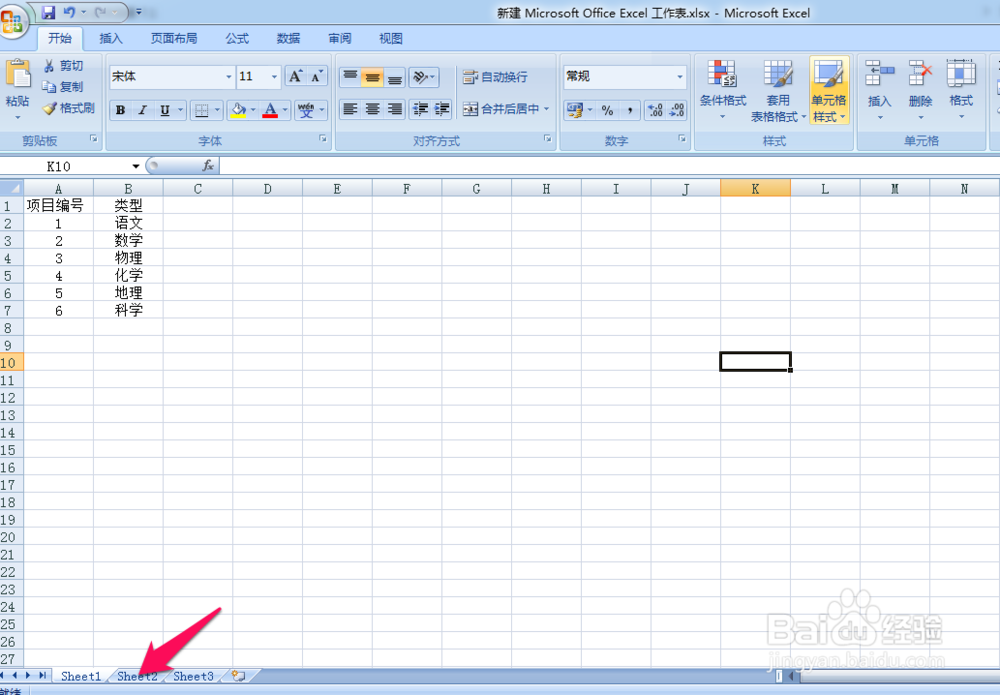Click Delete cells (删除) icon
The height and width of the screenshot is (695, 1000).
[x=920, y=75]
